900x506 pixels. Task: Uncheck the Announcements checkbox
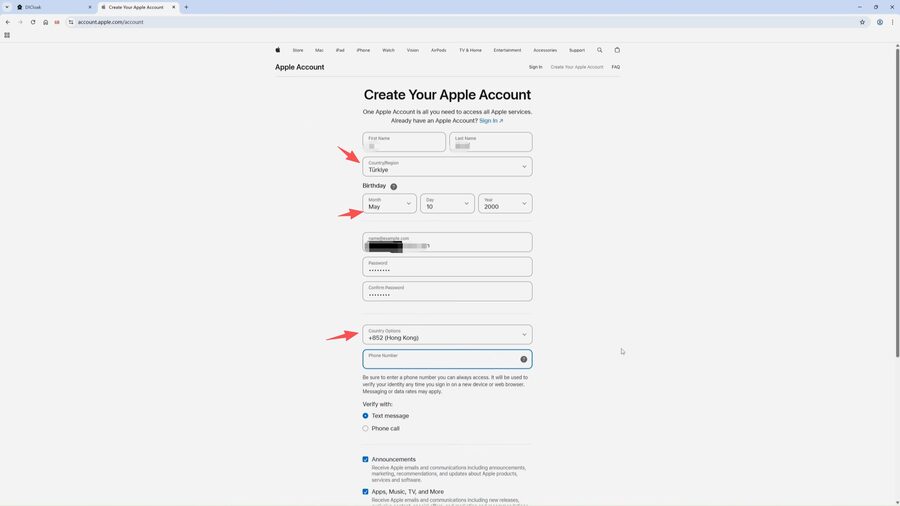coord(365,460)
